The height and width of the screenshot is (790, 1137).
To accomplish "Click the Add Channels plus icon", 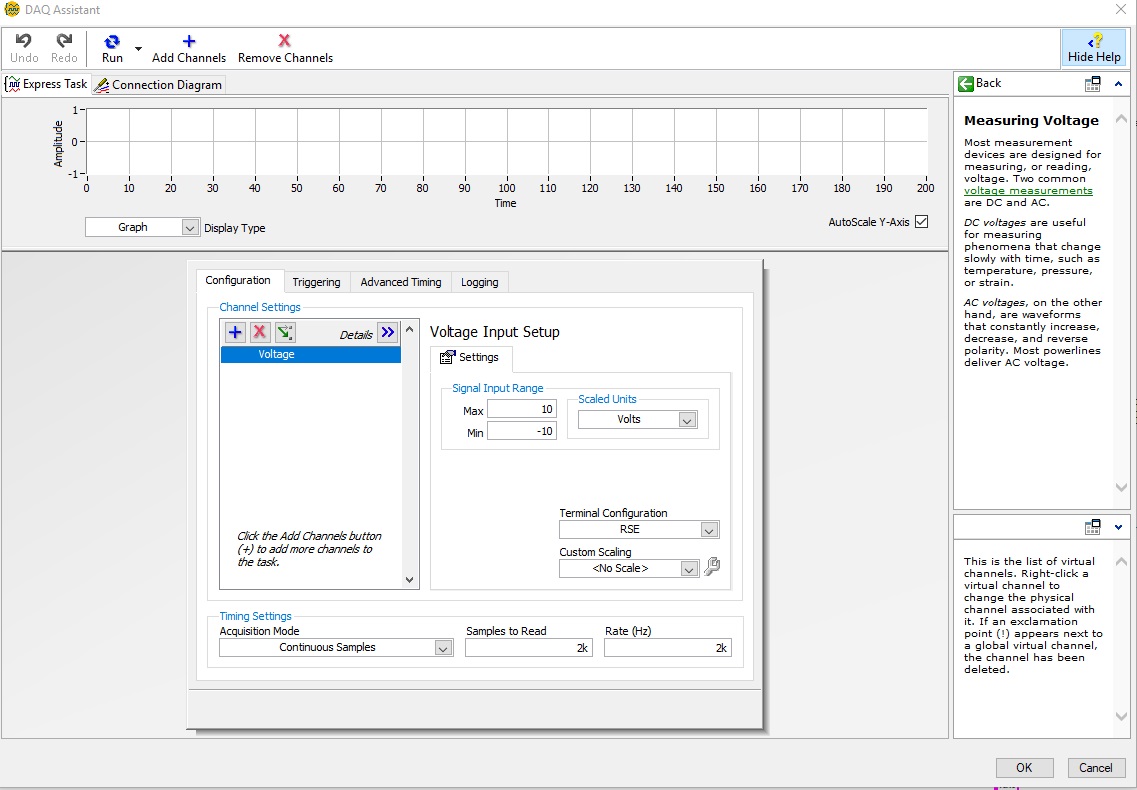I will (189, 41).
